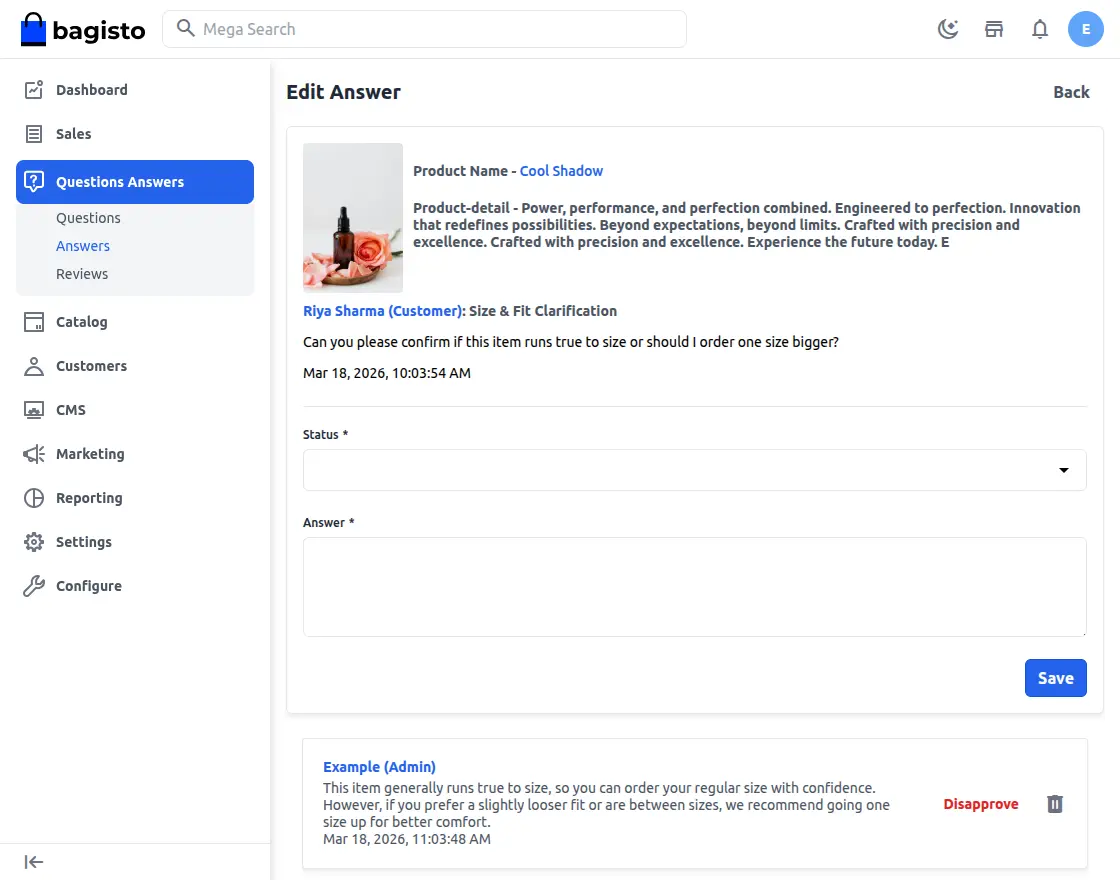Open the Status dropdown
The height and width of the screenshot is (880, 1120).
(694, 470)
